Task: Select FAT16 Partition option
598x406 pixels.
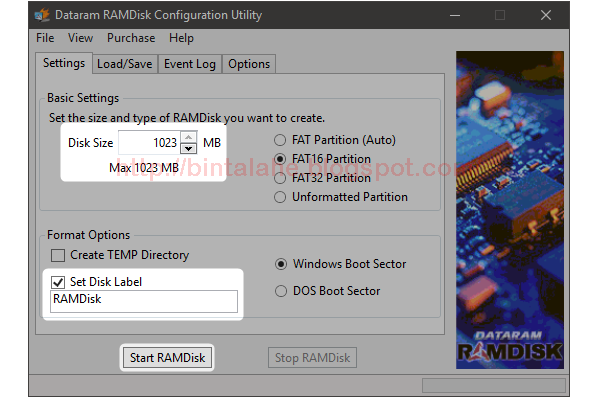Action: (323, 159)
